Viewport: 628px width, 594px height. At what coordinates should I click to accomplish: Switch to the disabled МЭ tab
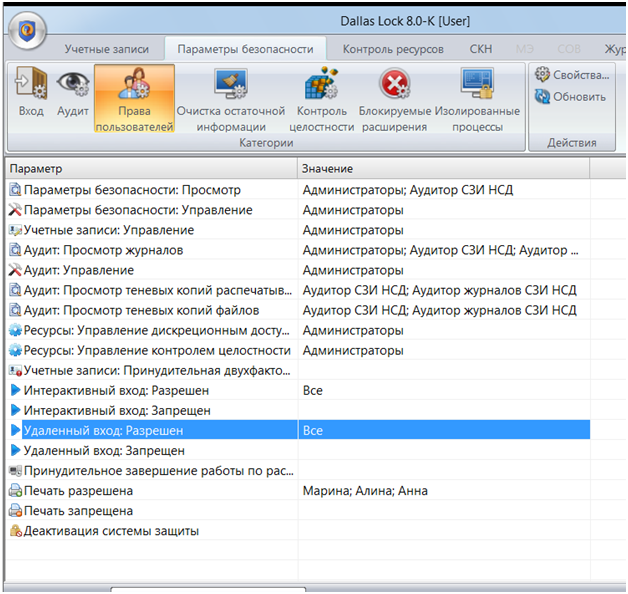tap(525, 49)
